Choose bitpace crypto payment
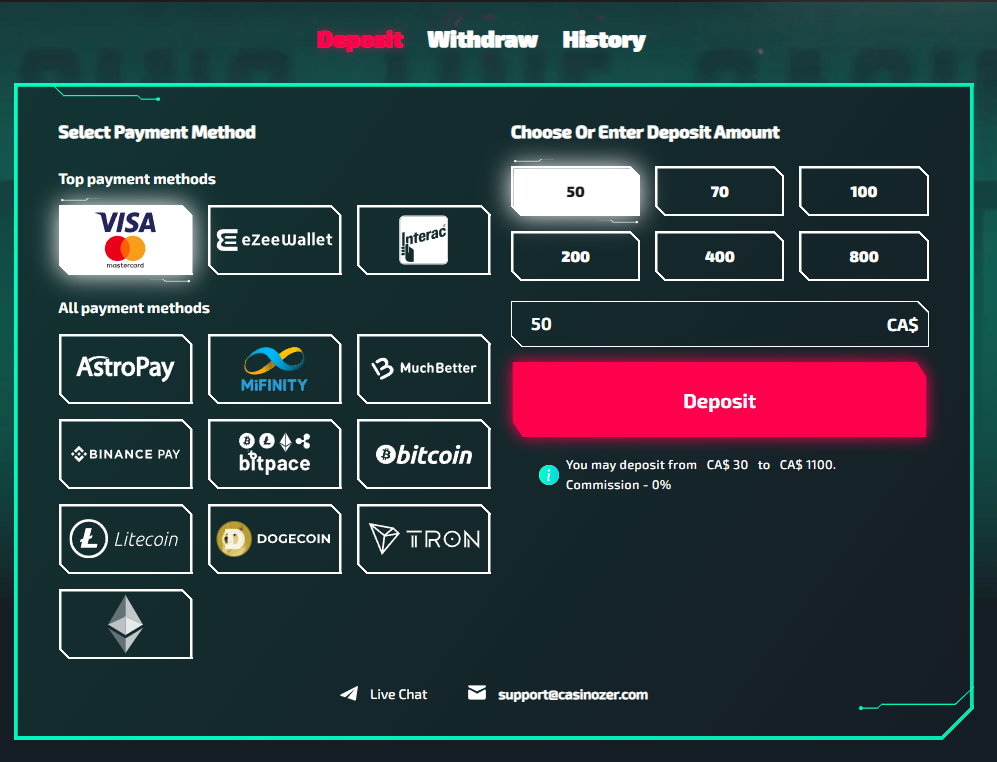Image resolution: width=997 pixels, height=762 pixels. point(275,454)
